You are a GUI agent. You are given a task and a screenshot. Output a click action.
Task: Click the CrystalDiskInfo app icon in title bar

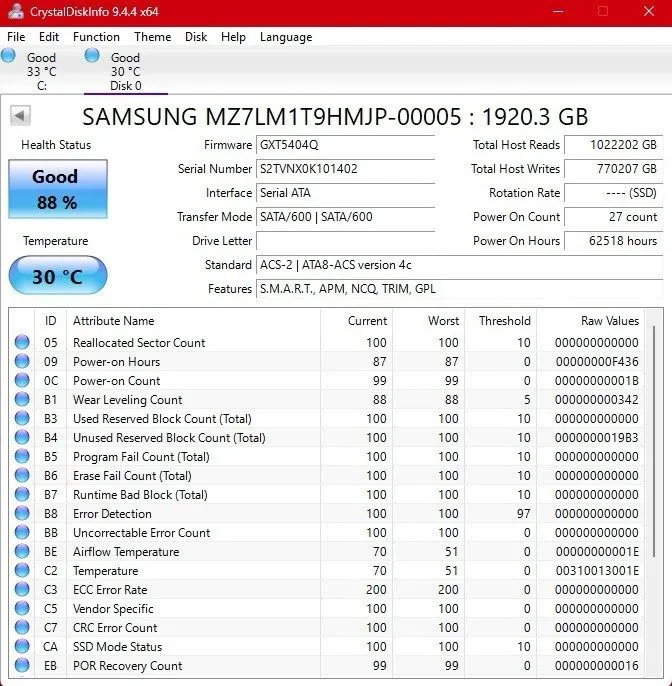point(15,11)
